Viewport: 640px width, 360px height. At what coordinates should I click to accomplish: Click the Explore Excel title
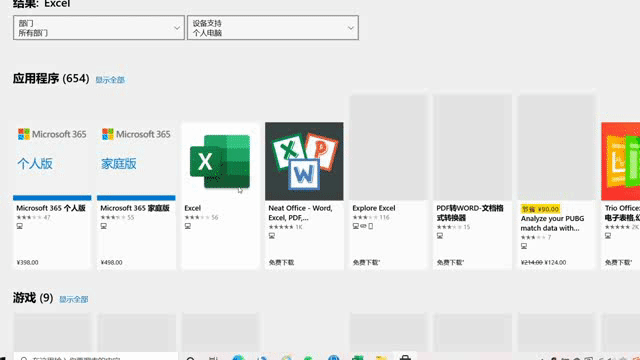374,208
